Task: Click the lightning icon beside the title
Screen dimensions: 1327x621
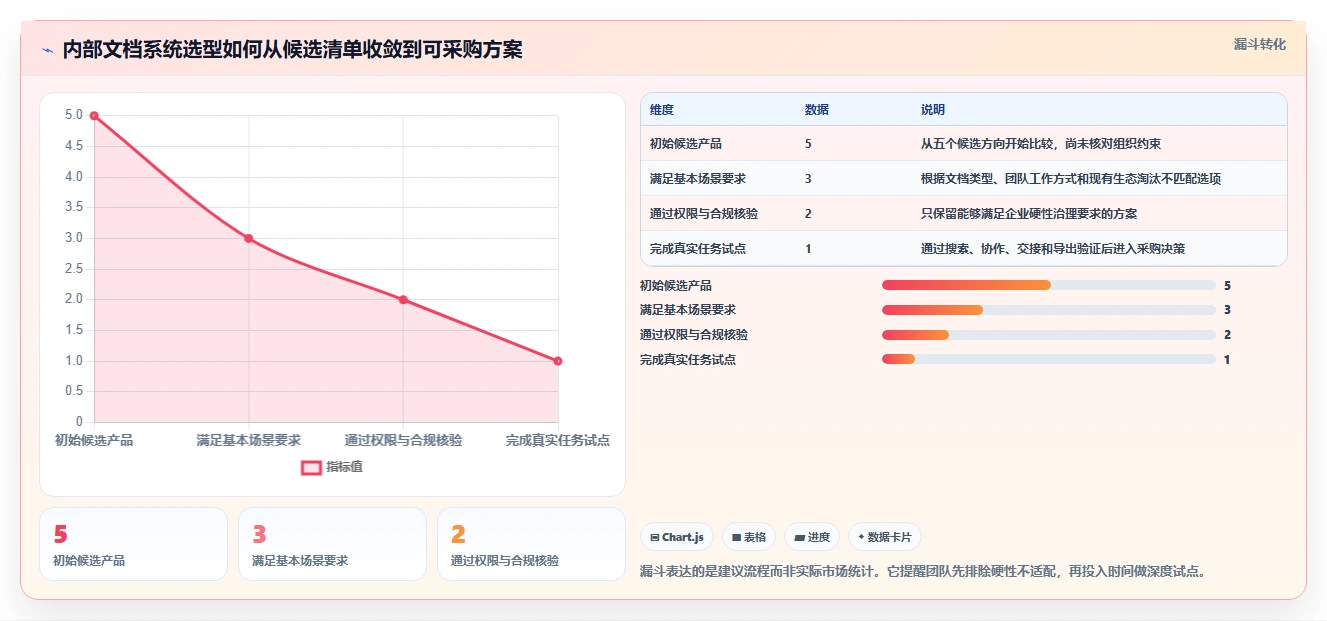Action: 48,50
